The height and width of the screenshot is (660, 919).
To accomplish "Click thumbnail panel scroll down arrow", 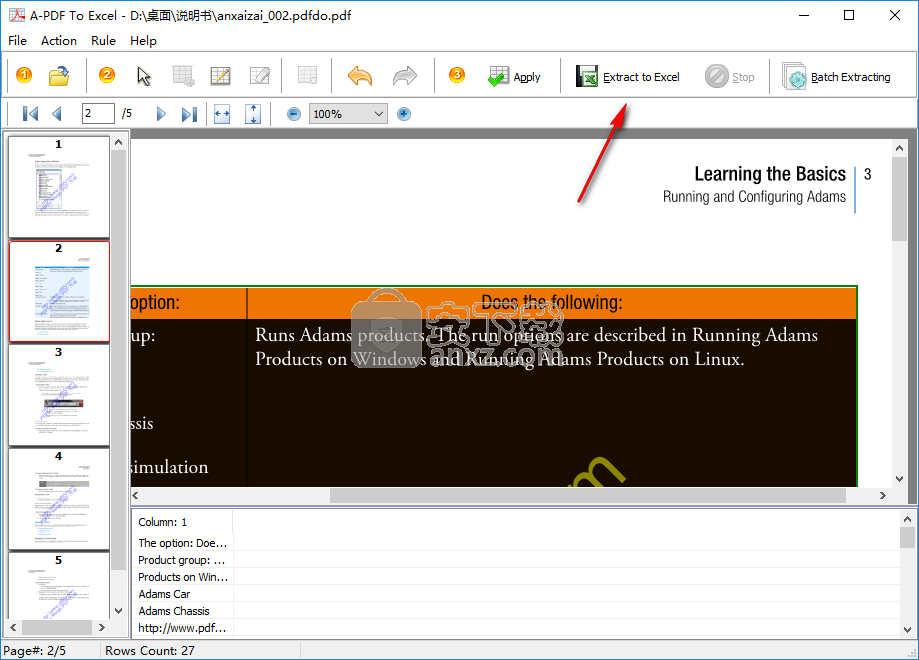I will point(118,611).
